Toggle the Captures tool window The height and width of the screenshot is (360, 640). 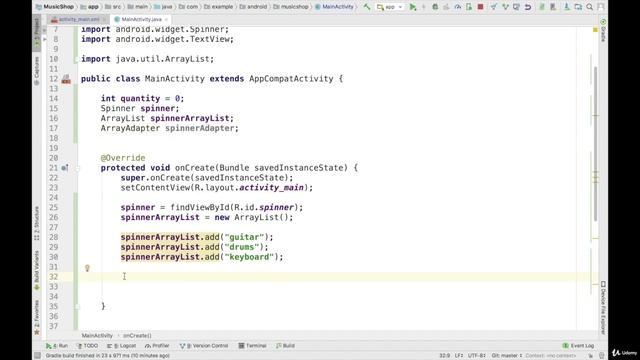point(37,71)
